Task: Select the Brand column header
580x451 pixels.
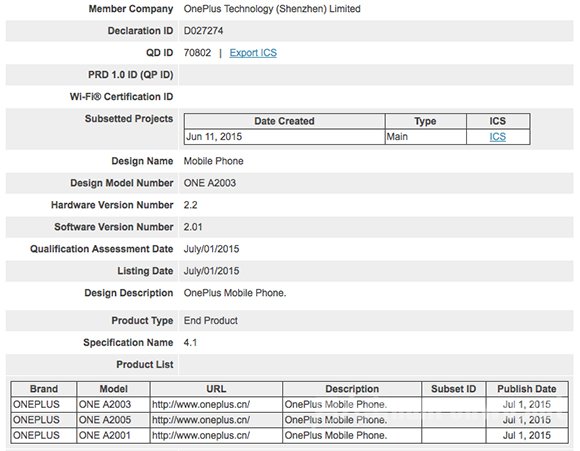Action: coord(44,389)
